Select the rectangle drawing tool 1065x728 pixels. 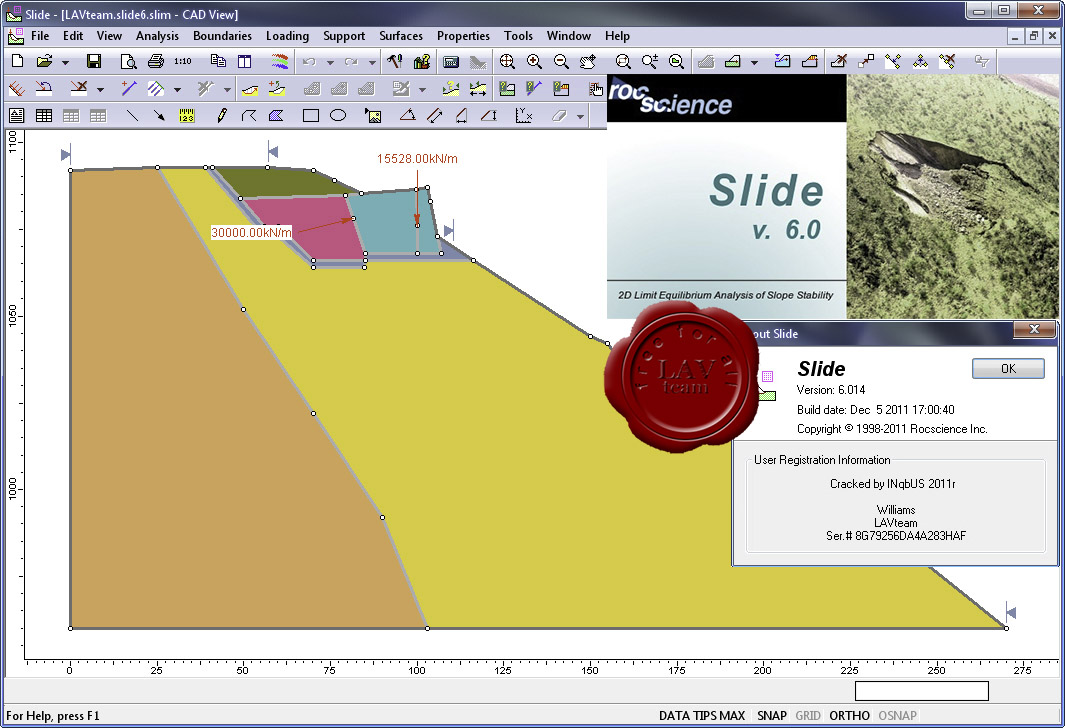pyautogui.click(x=310, y=116)
